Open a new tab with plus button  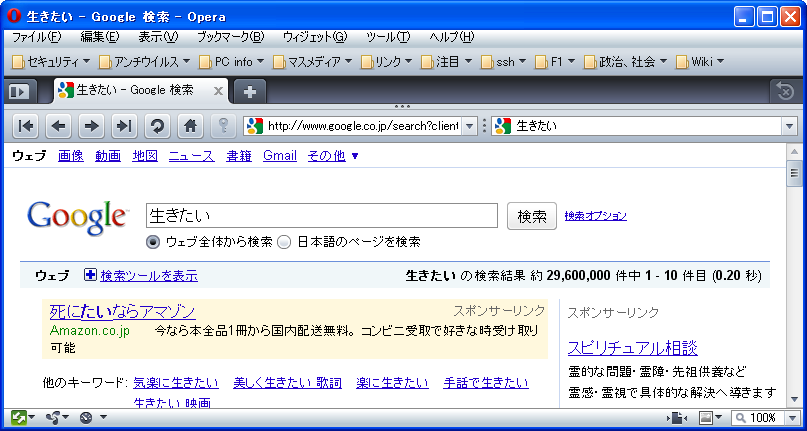[250, 92]
